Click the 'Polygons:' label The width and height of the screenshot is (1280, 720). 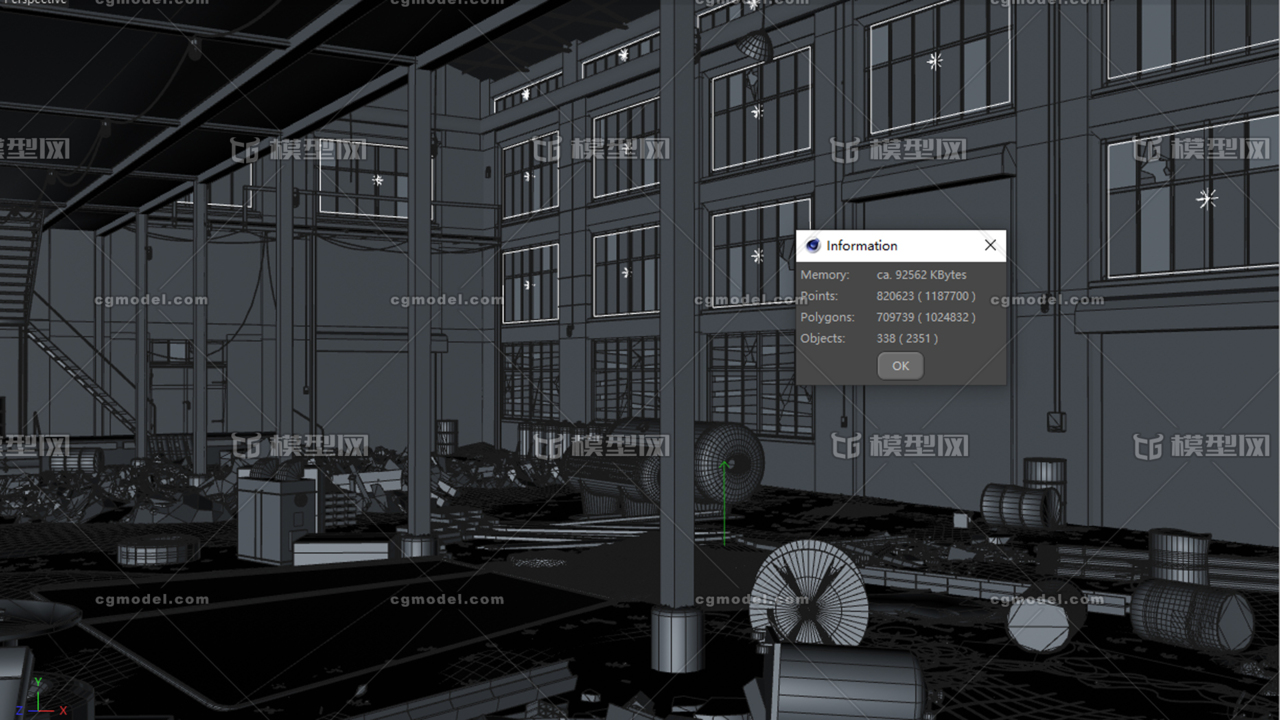coord(827,317)
